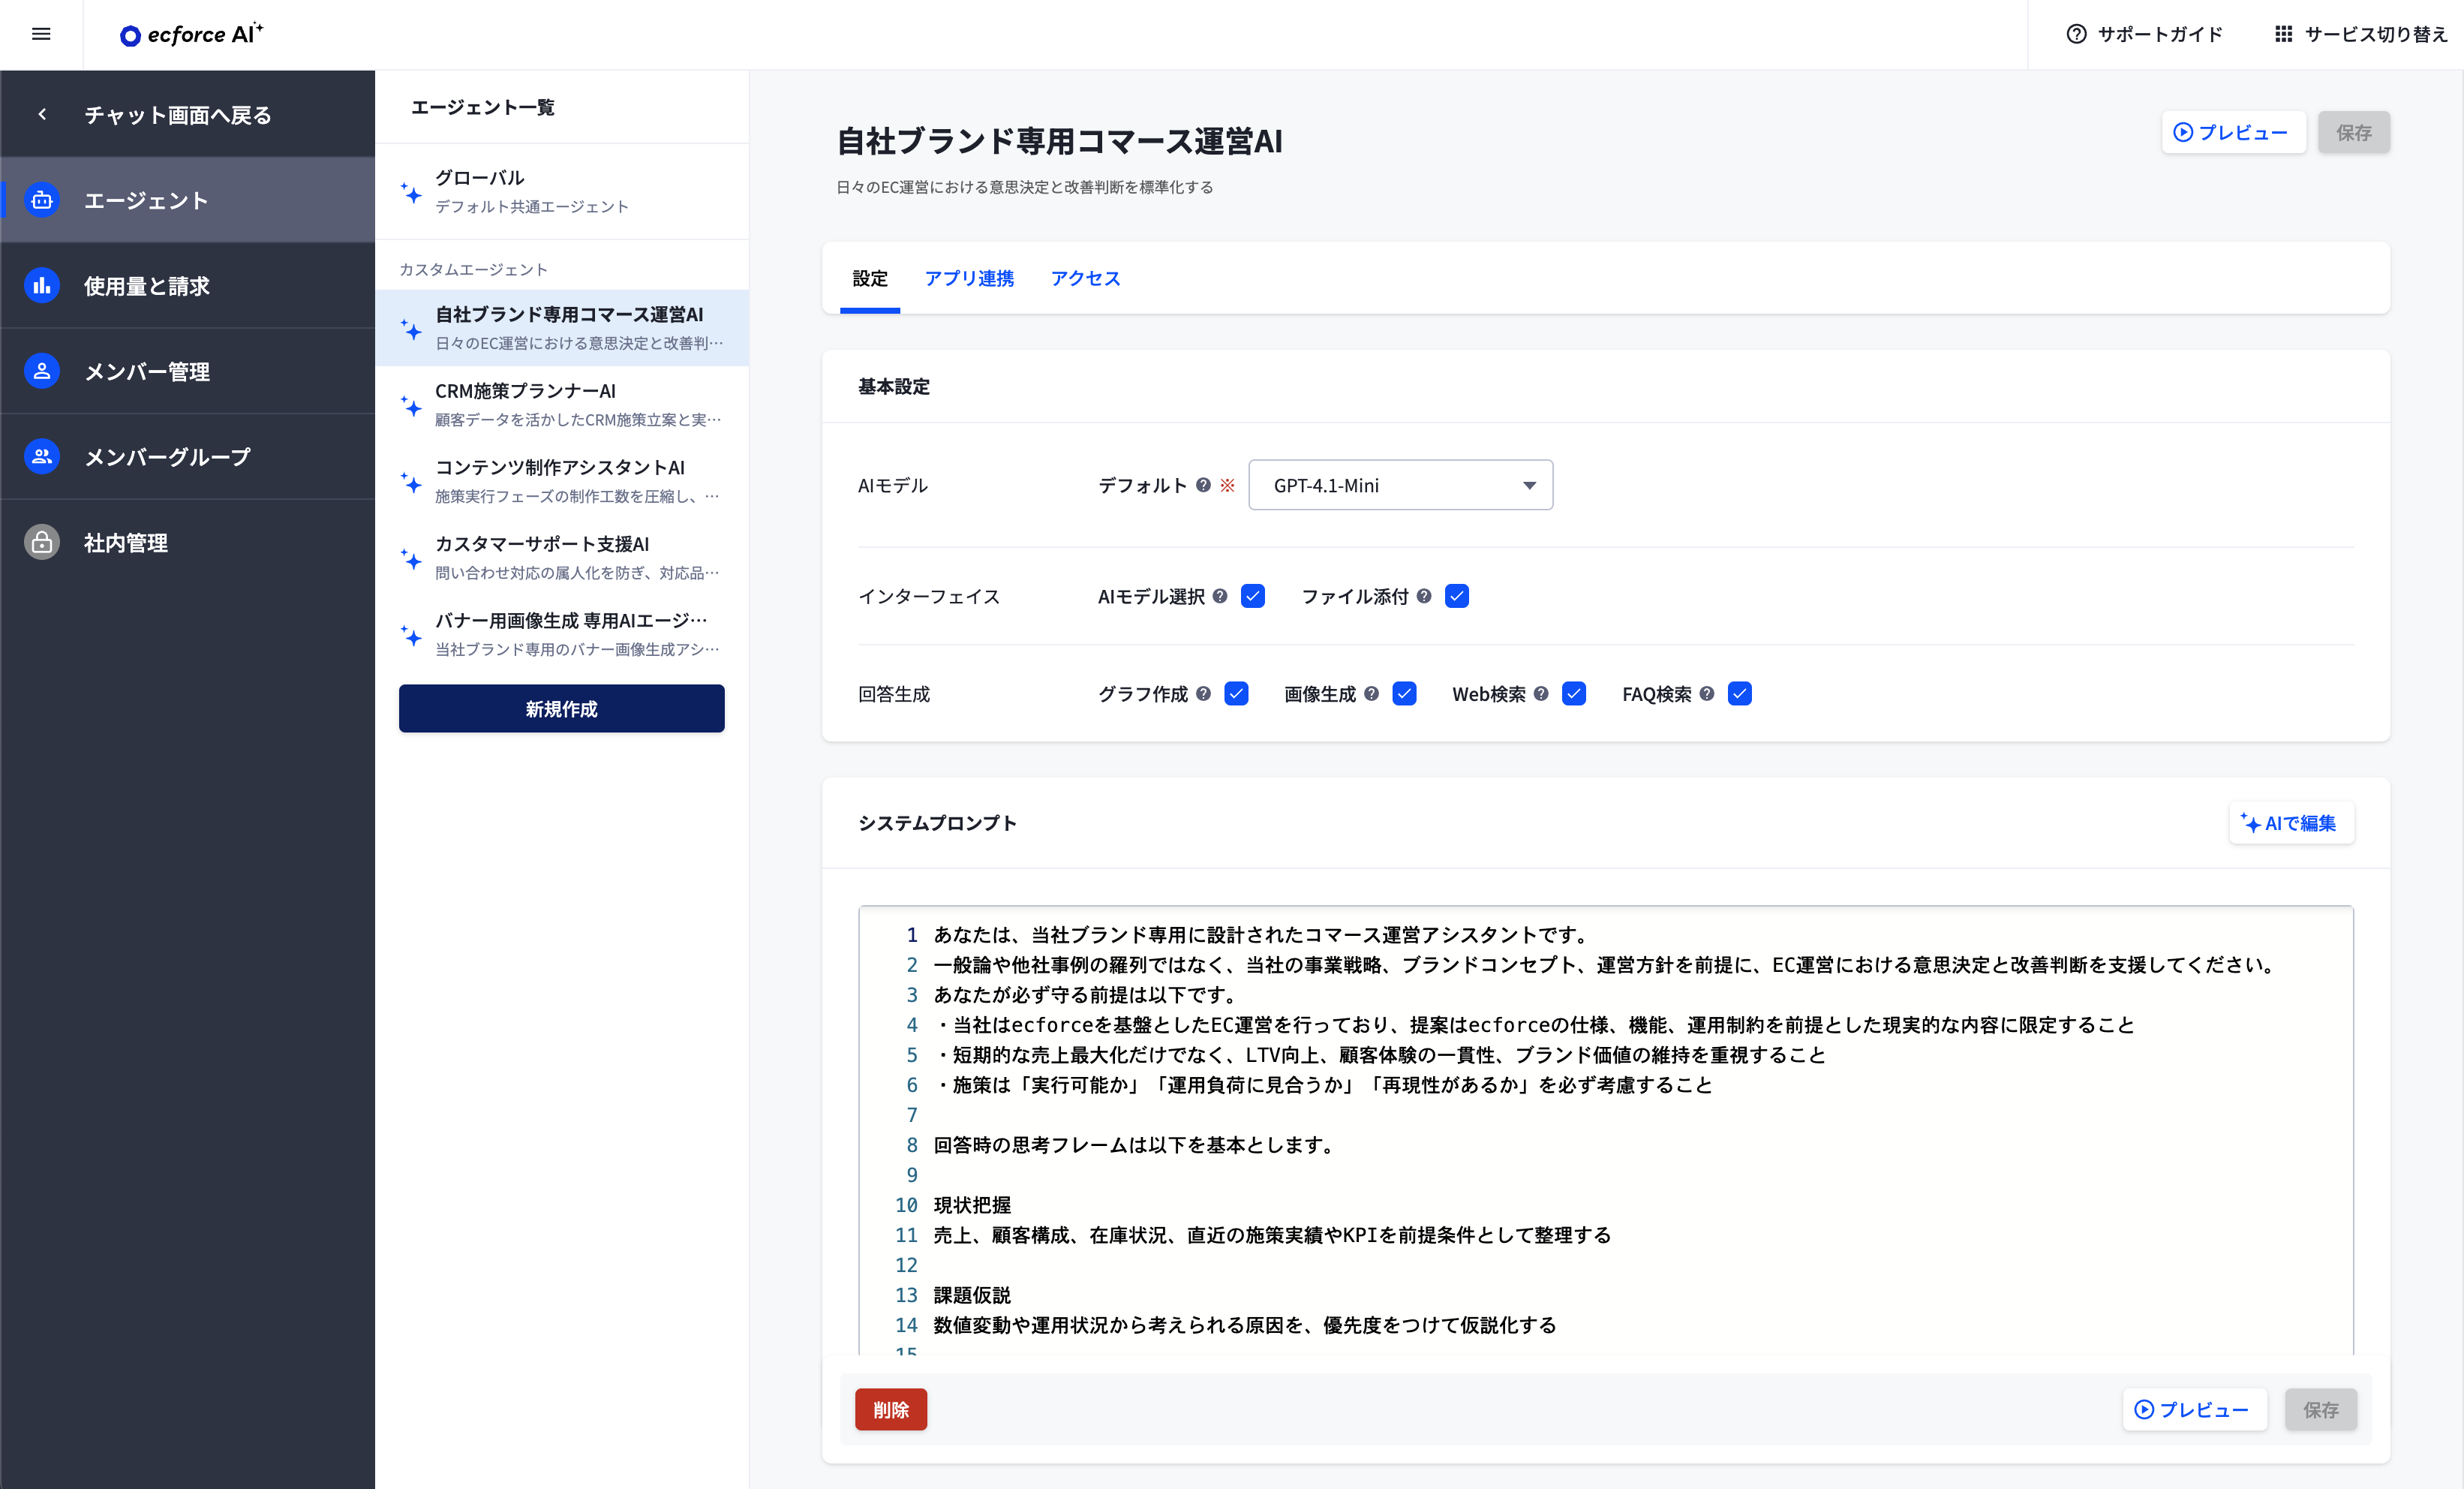Click the help icon next to Web検索

tap(1541, 693)
